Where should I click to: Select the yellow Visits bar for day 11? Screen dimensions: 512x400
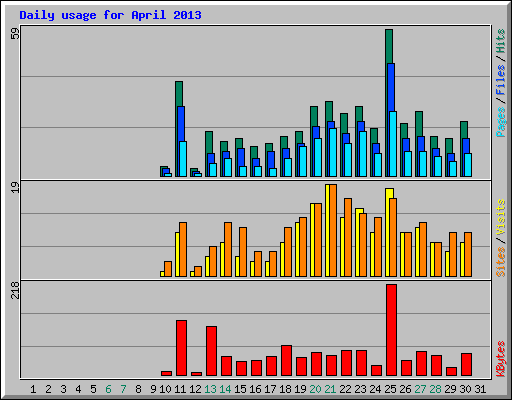[177, 254]
